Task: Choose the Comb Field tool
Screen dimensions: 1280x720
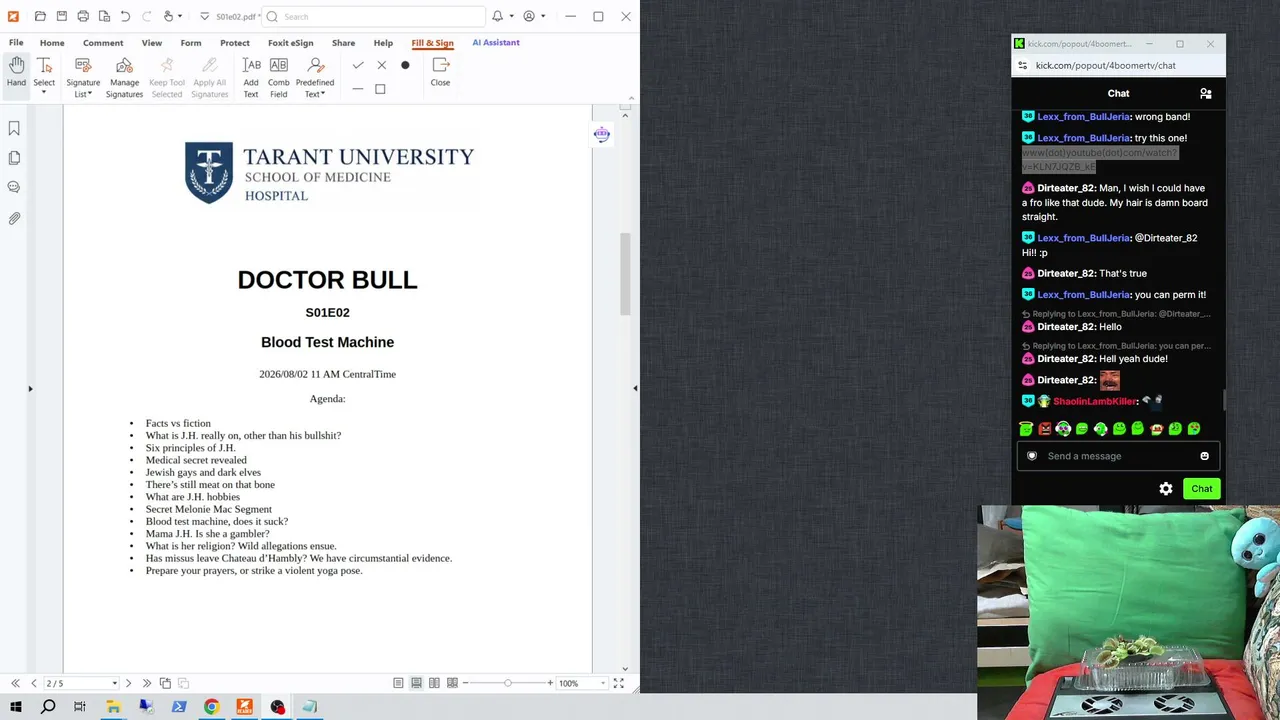Action: [278, 78]
